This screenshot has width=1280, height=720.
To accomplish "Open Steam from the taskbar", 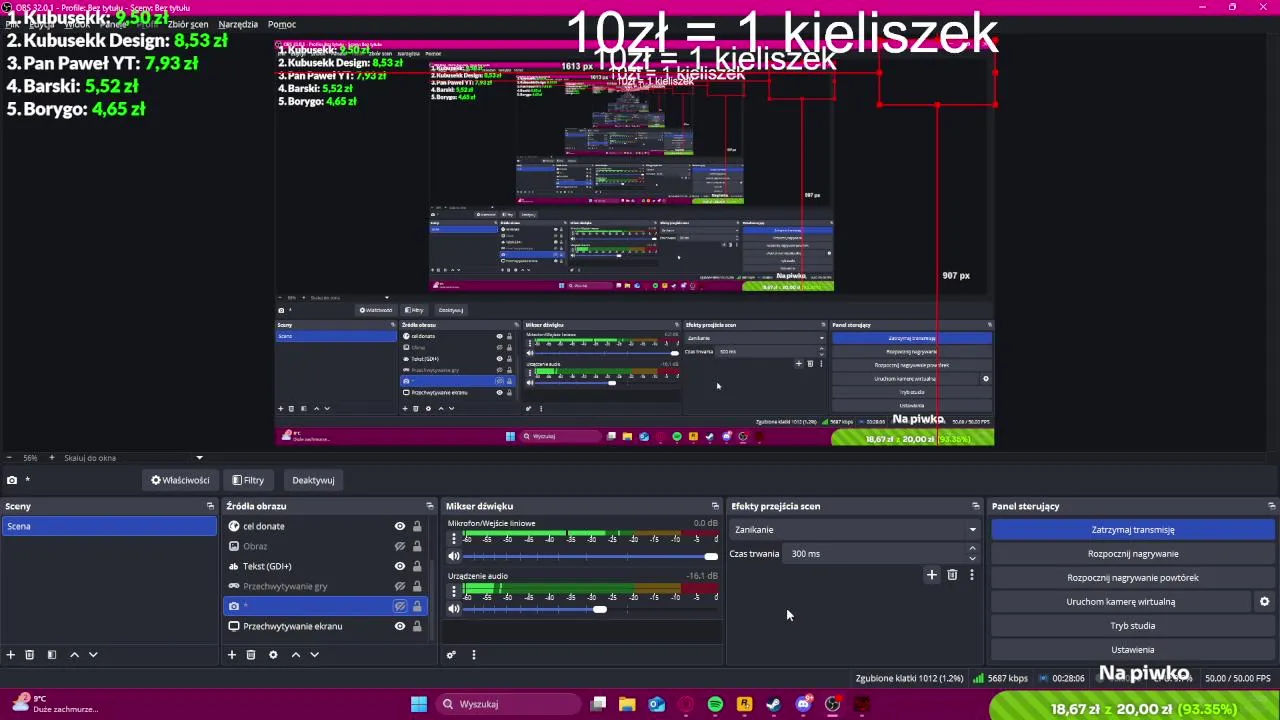I will 774,704.
